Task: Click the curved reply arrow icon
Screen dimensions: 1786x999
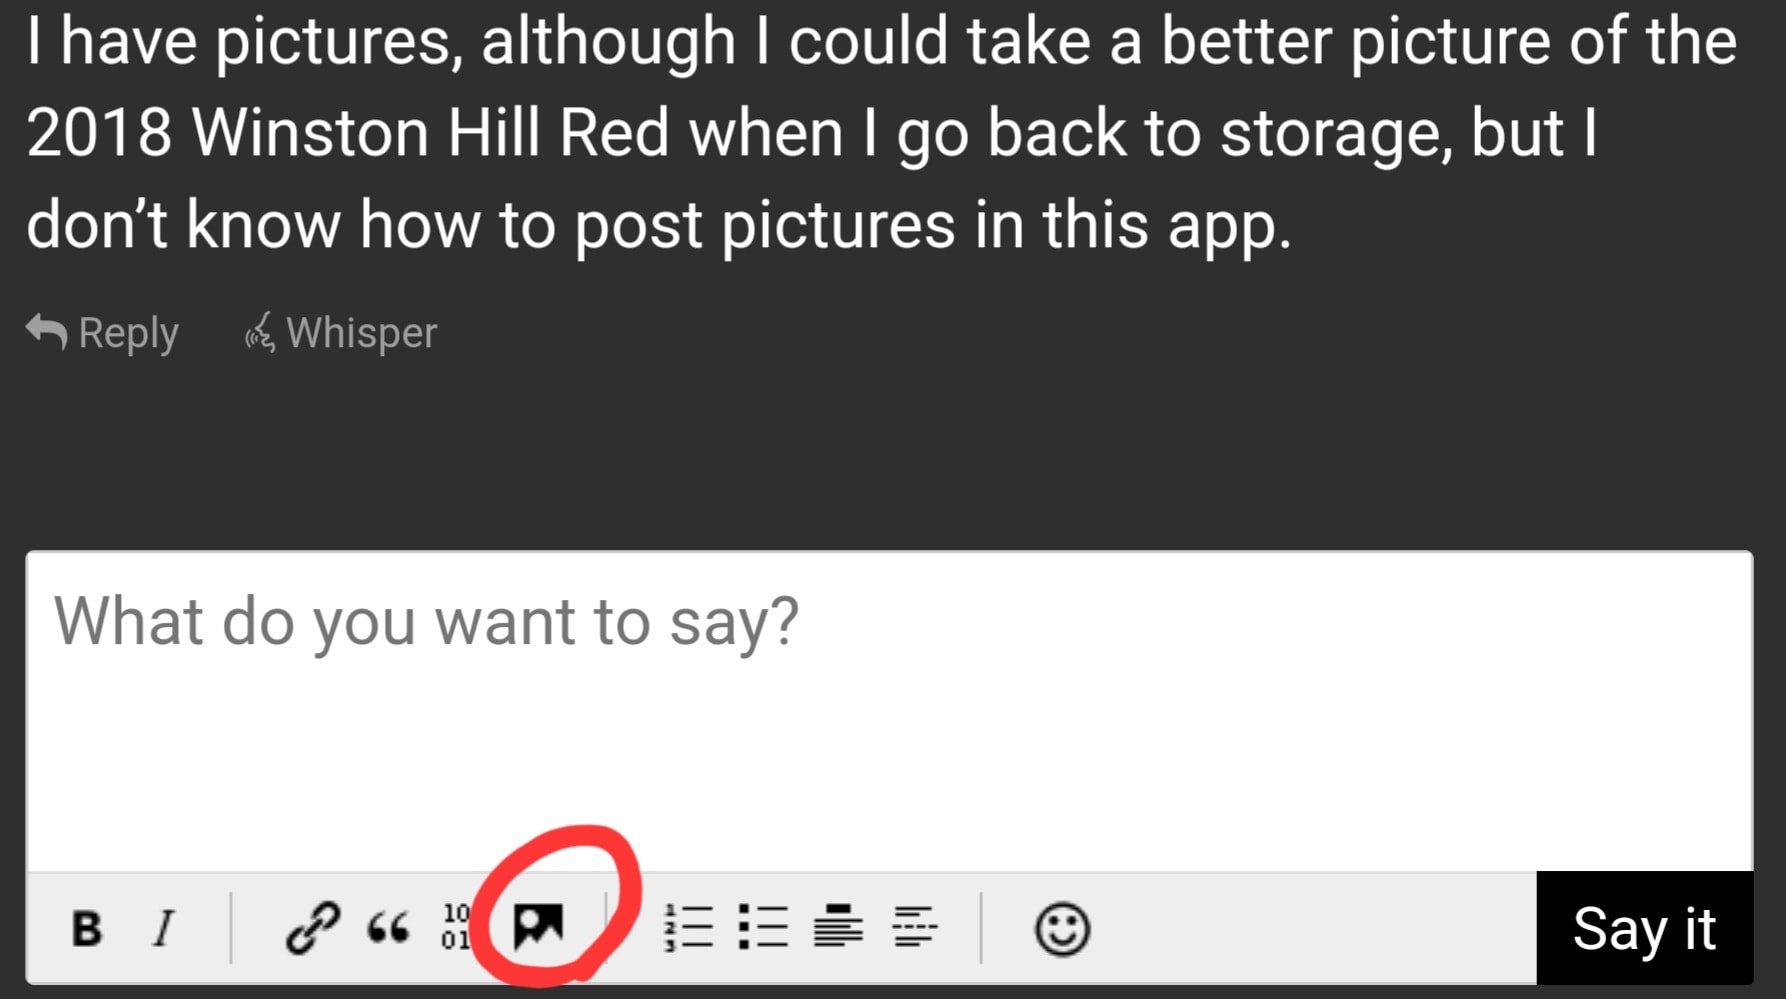Action: pos(46,331)
